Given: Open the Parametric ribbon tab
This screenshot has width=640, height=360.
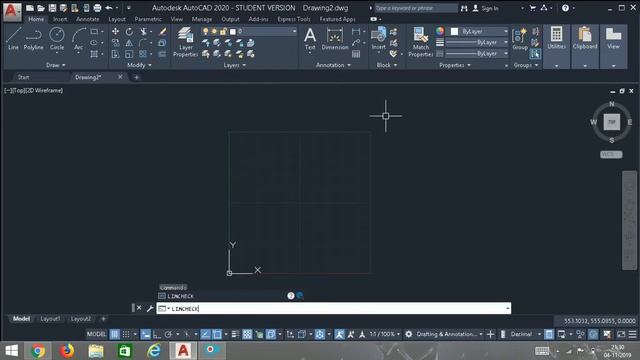Looking at the screenshot, I should coord(148,19).
